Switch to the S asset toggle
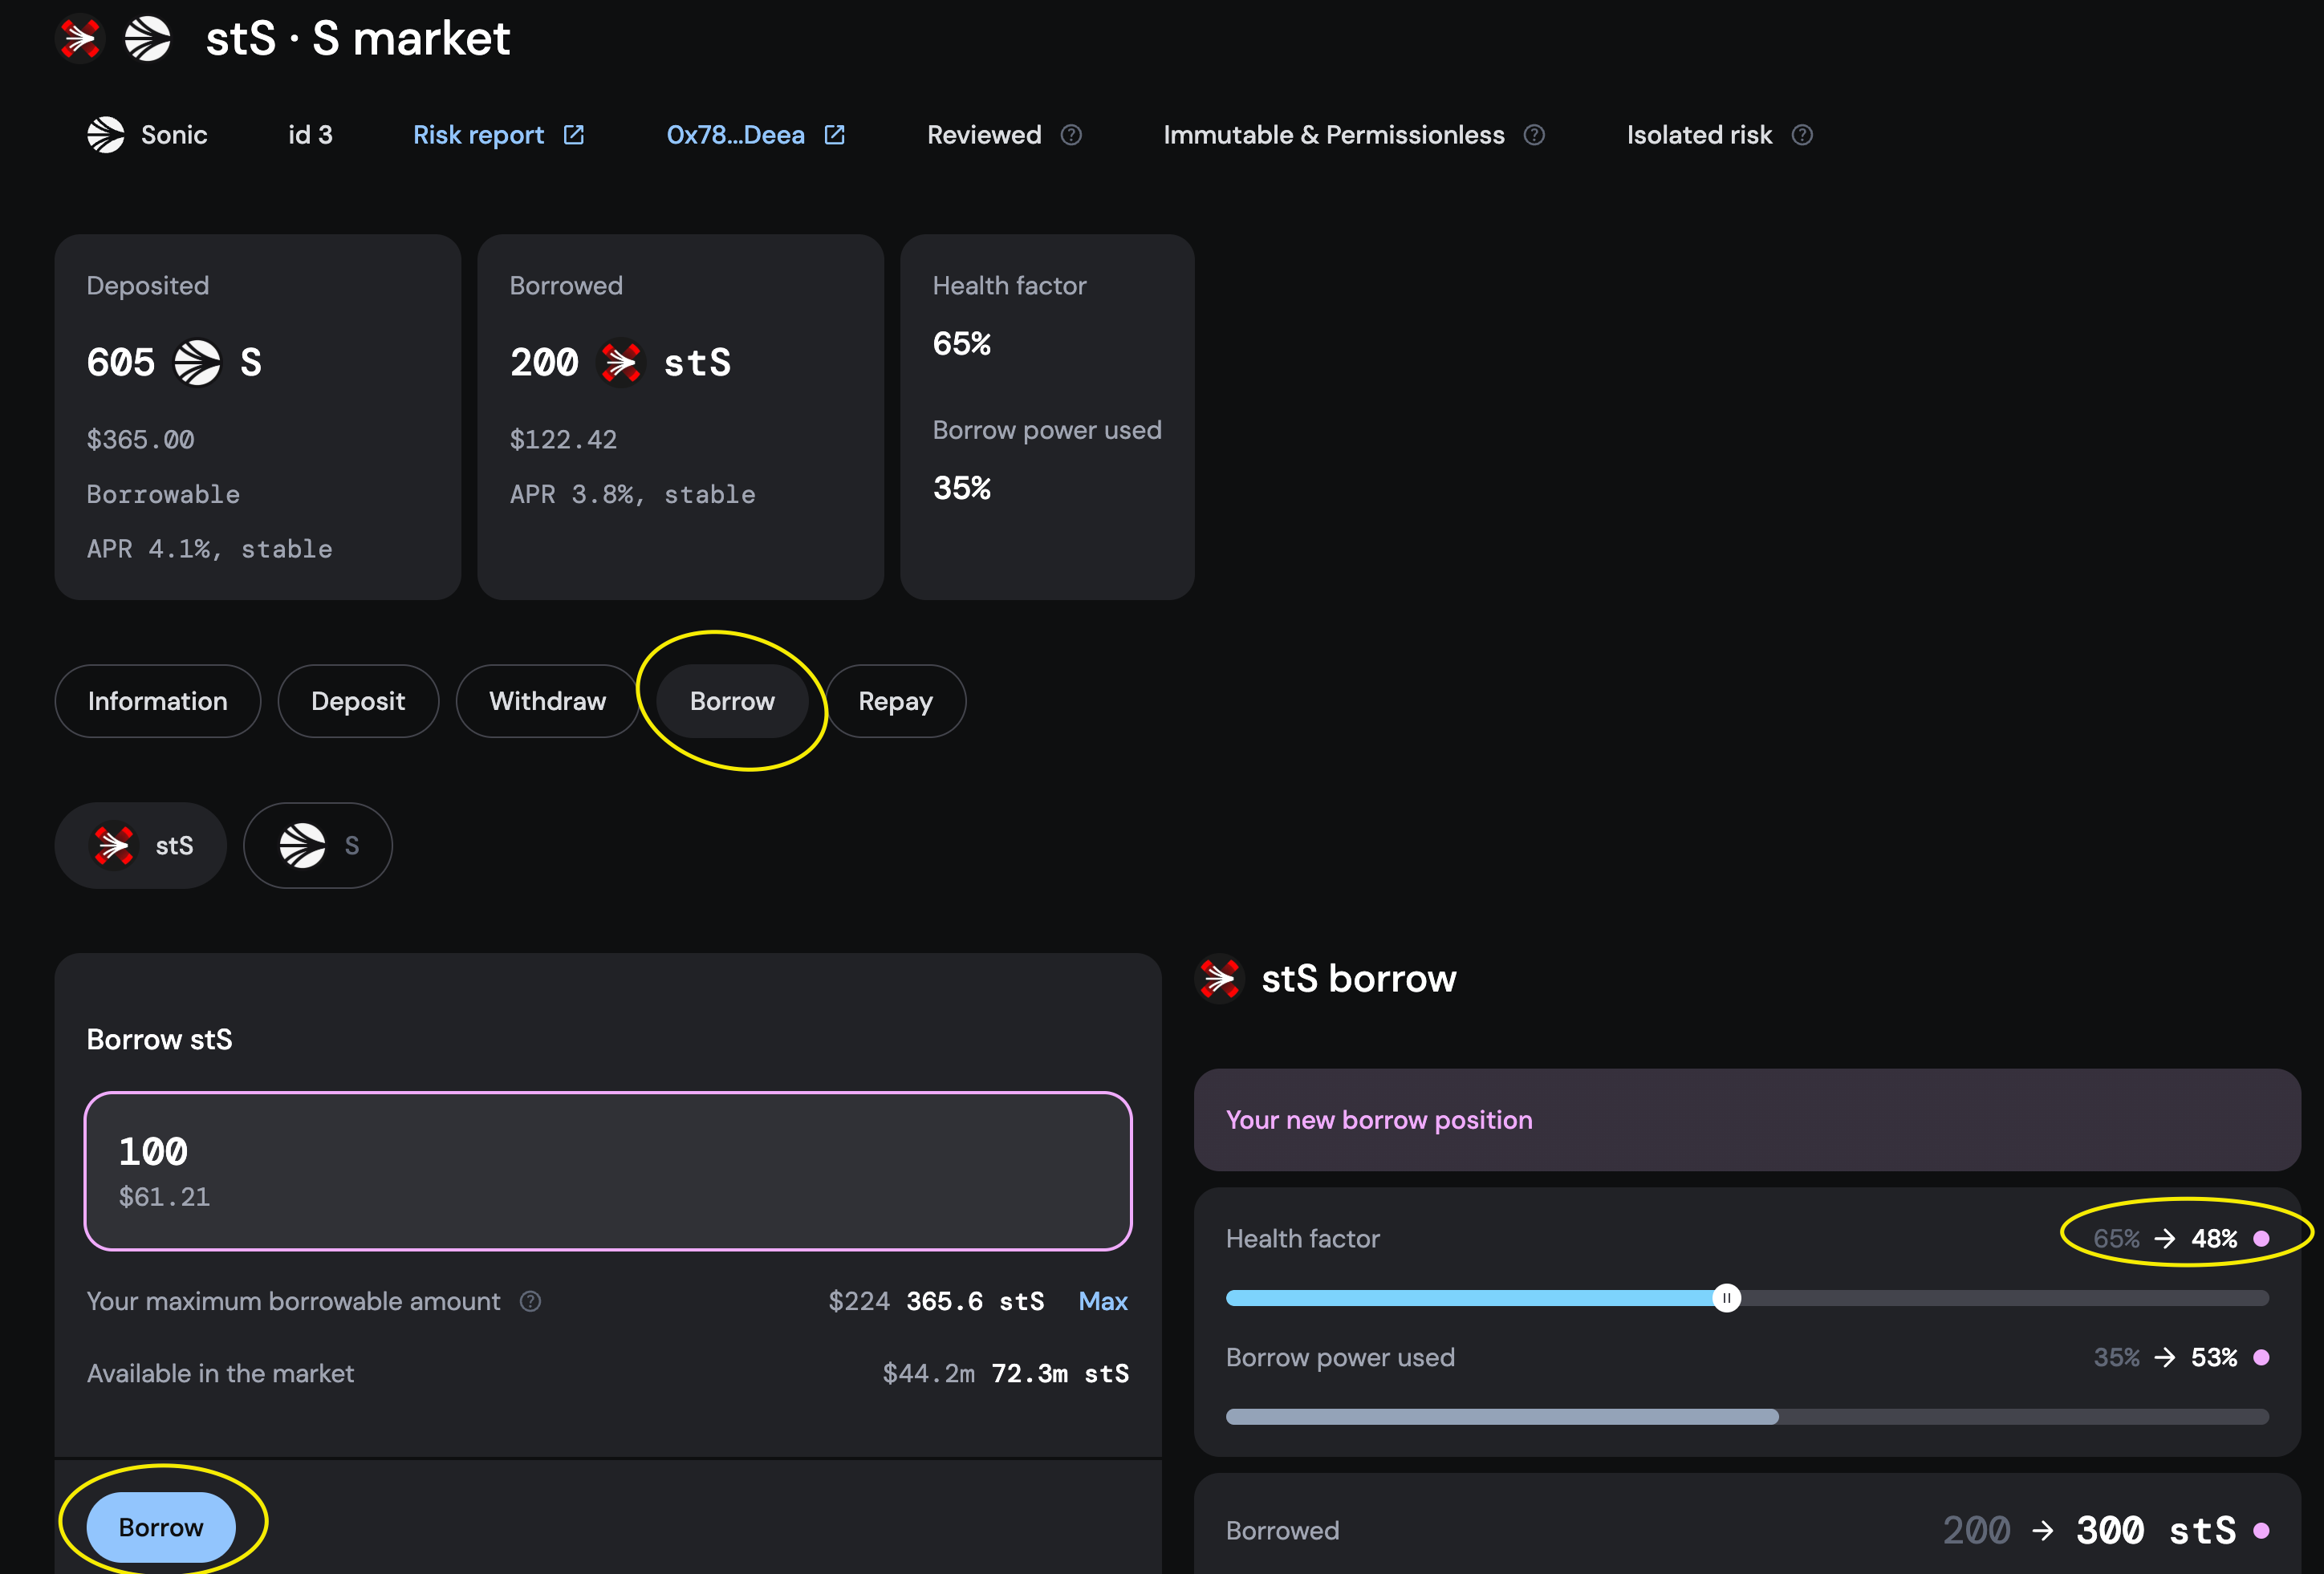Viewport: 2324px width, 1574px height. (x=318, y=846)
